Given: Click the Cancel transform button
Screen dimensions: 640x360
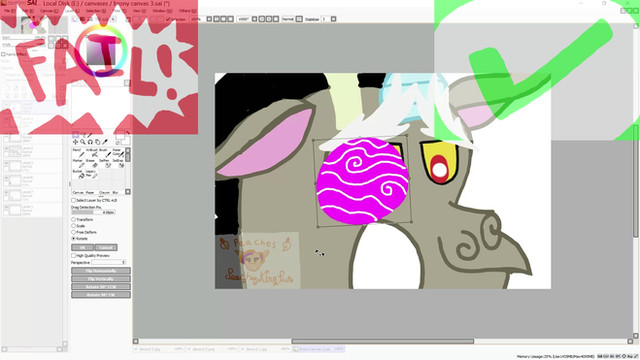Looking at the screenshot, I should pyautogui.click(x=106, y=247).
